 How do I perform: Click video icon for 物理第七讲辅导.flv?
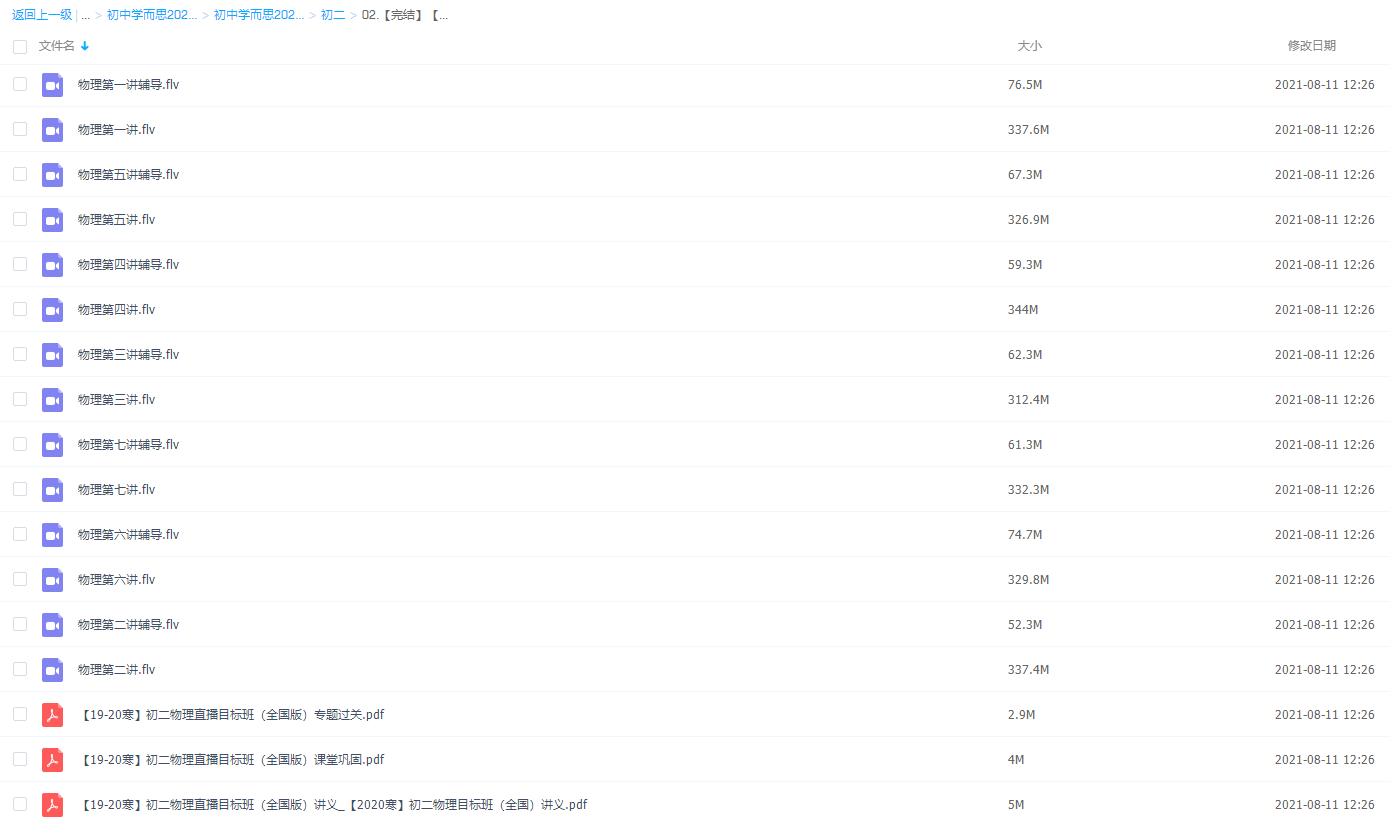(52, 445)
